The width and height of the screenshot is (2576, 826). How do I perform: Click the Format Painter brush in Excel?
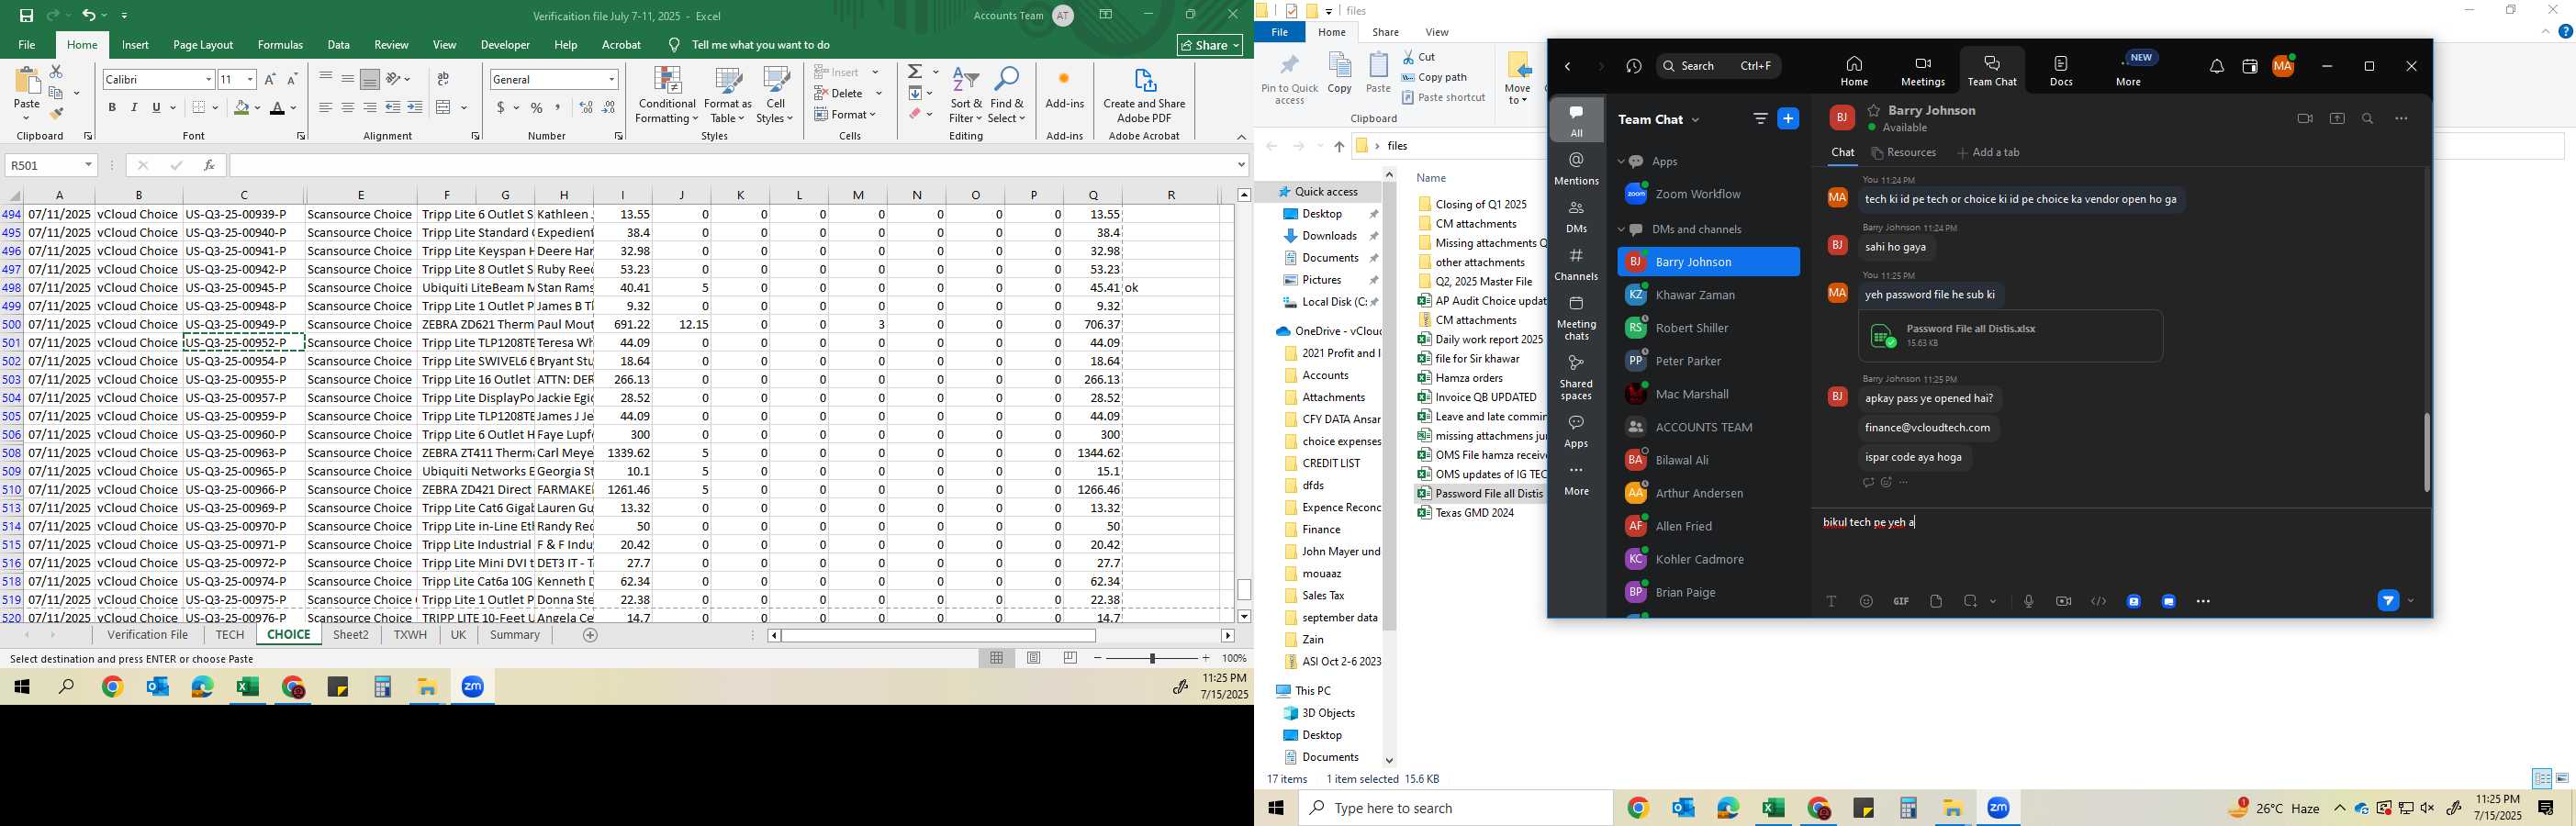click(x=56, y=114)
